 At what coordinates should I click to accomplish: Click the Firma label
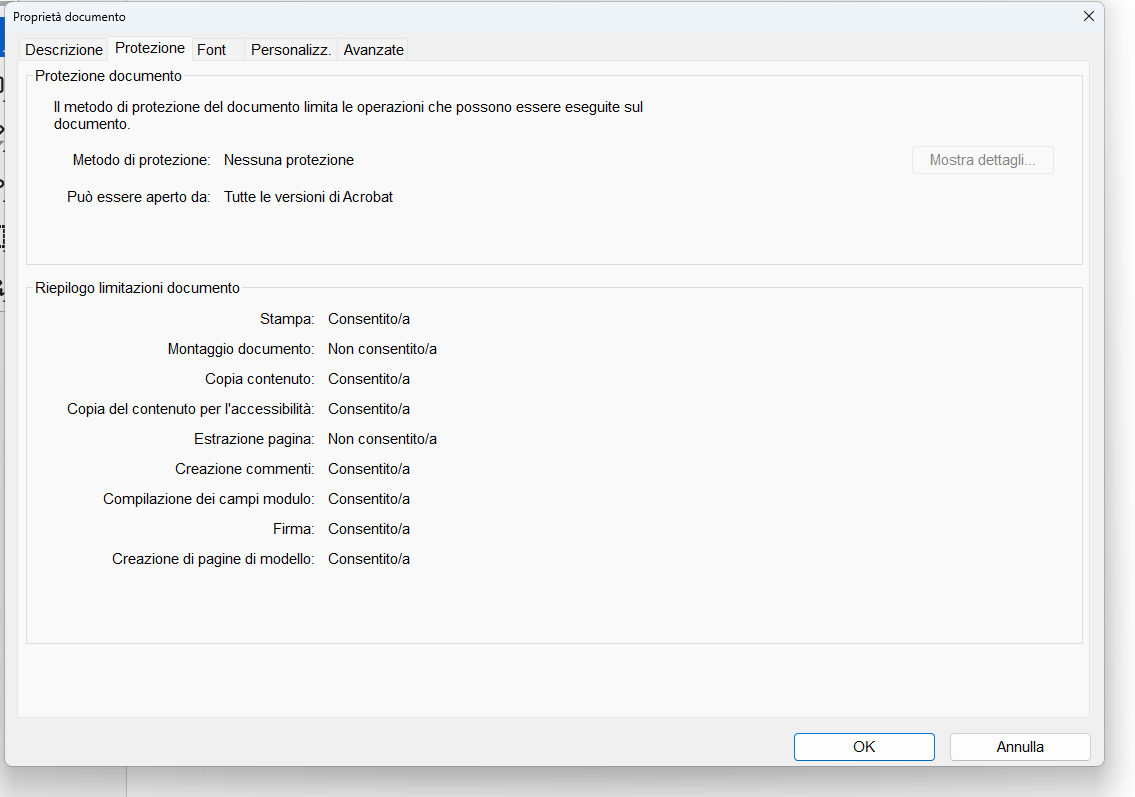tap(294, 529)
